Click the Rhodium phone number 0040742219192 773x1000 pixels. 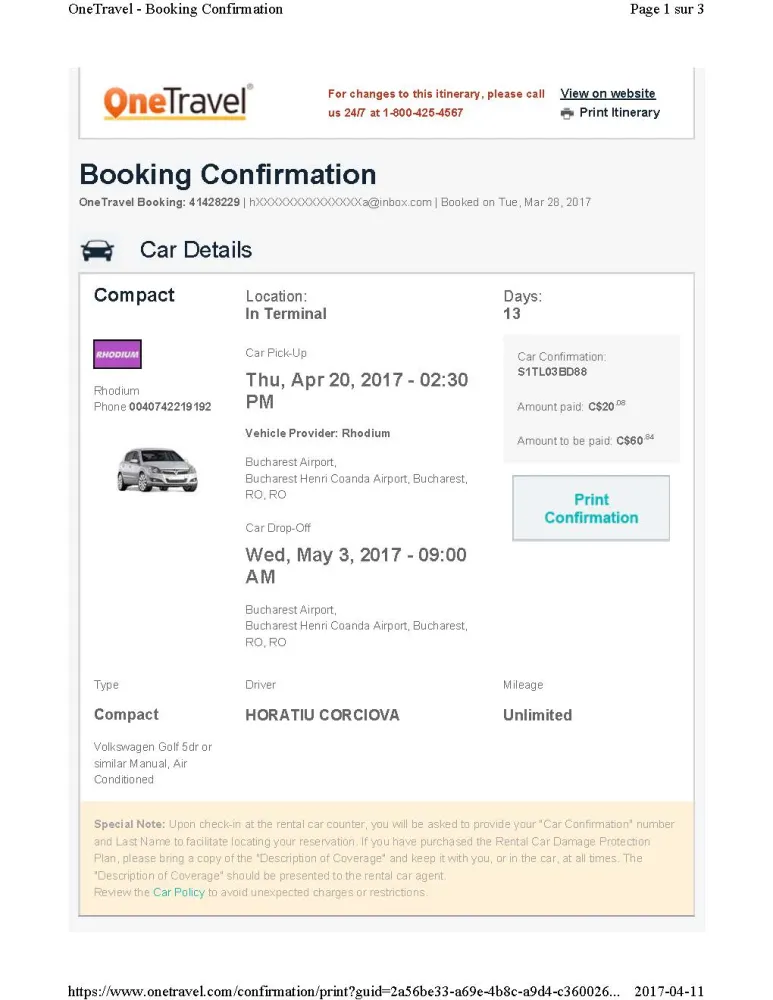coord(170,407)
